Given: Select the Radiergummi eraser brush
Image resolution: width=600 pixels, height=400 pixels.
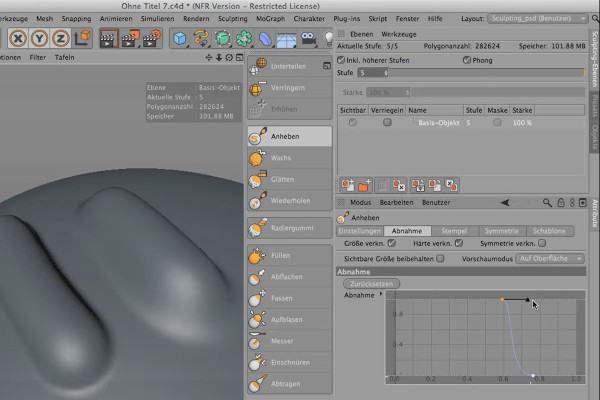Looking at the screenshot, I should (x=290, y=228).
